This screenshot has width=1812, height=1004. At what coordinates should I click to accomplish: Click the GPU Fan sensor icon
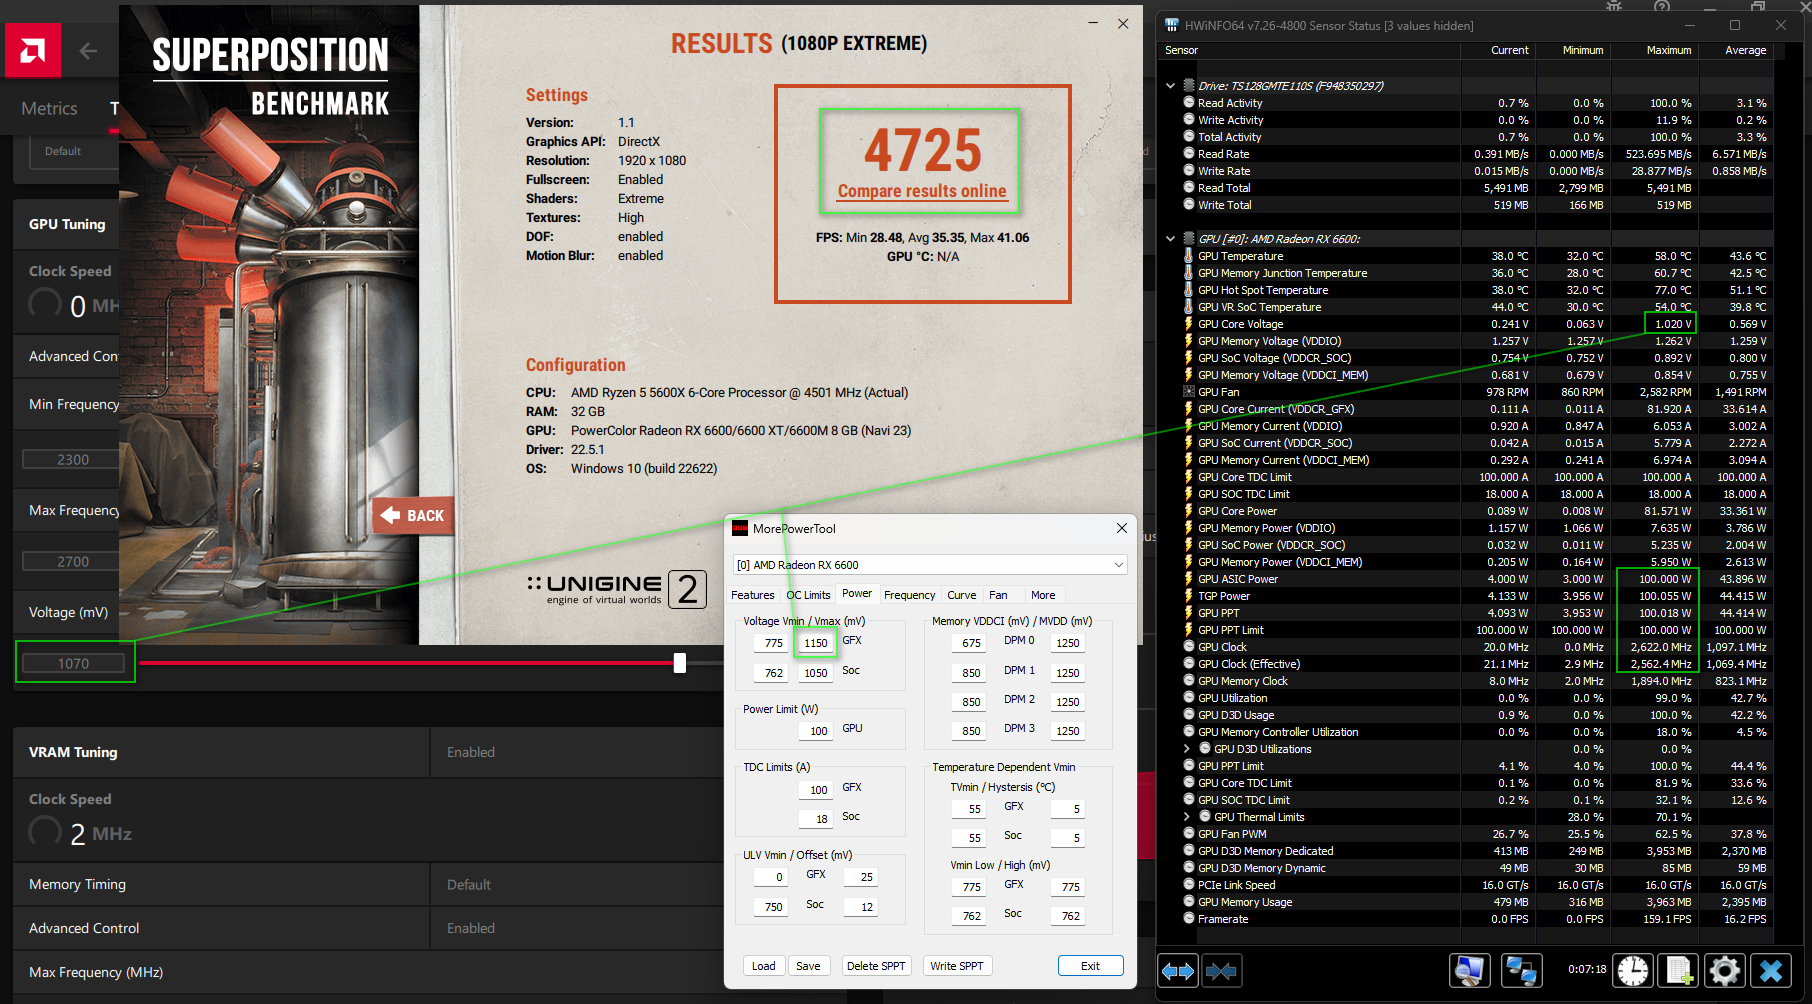click(x=1188, y=391)
